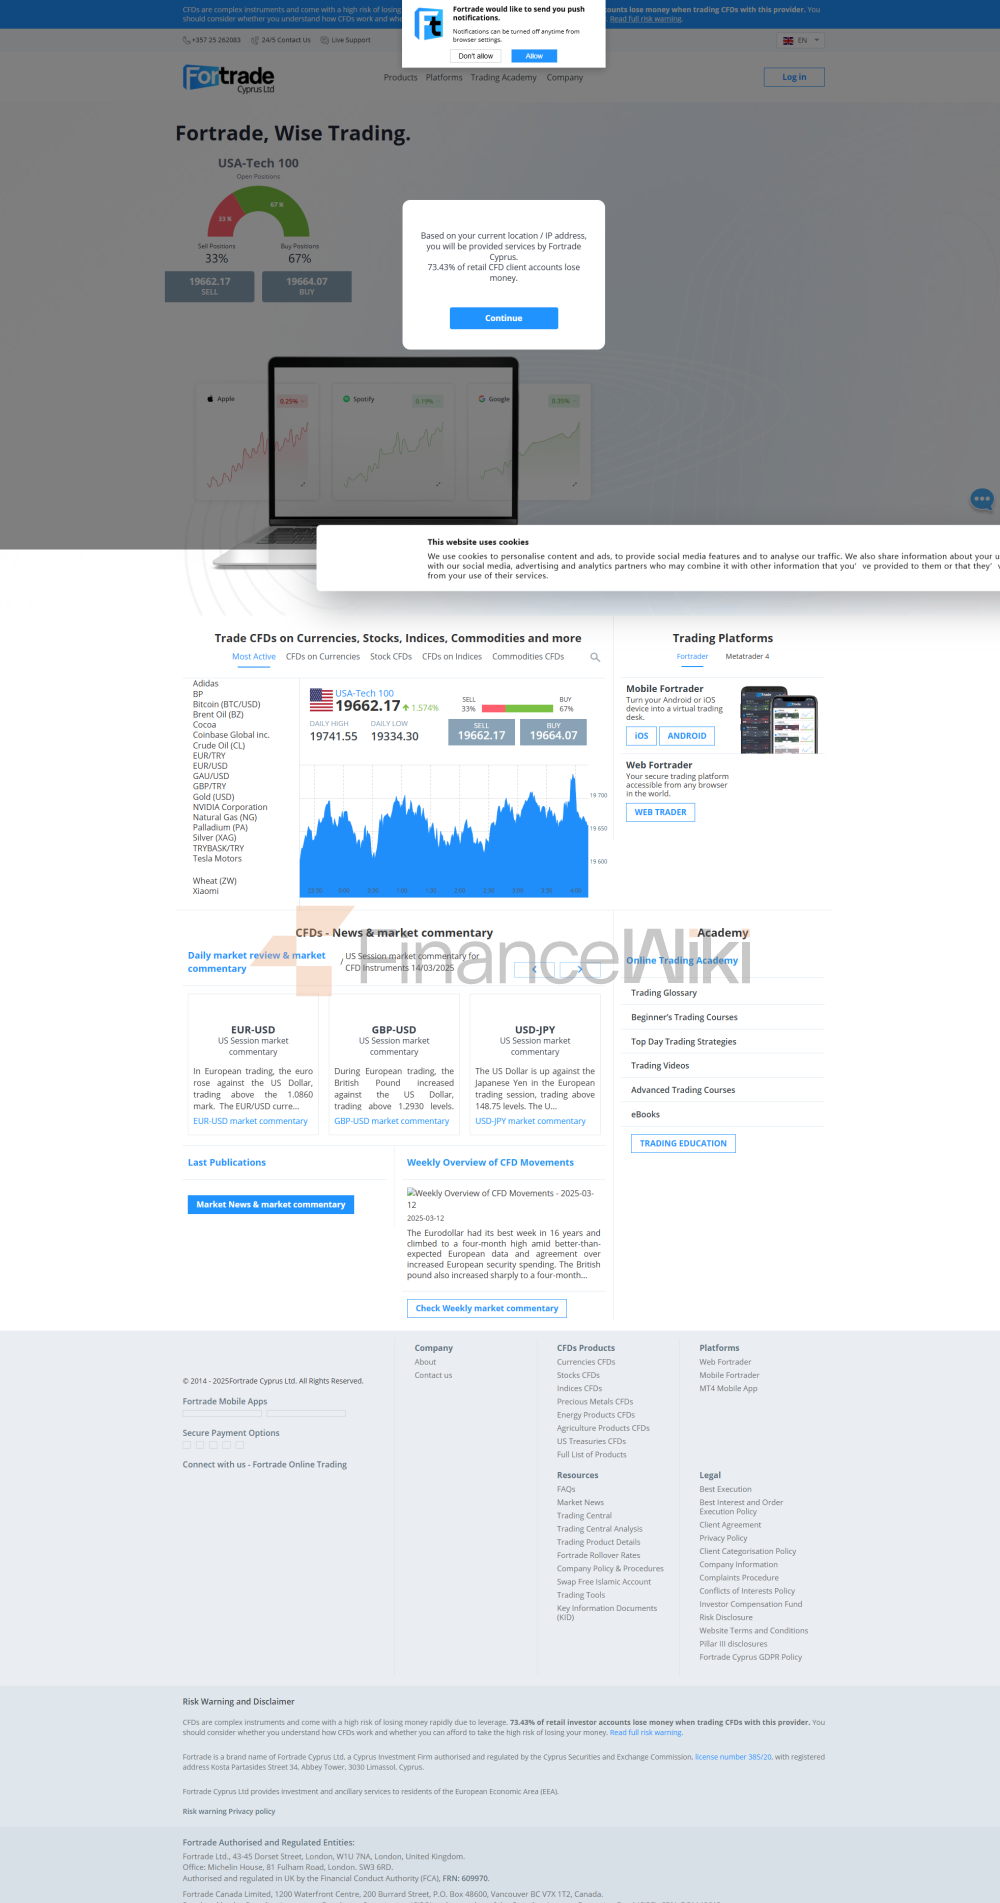Select Bitcoin (BTC/USD) in the instrument list
The height and width of the screenshot is (1903, 1000).
coord(227,704)
